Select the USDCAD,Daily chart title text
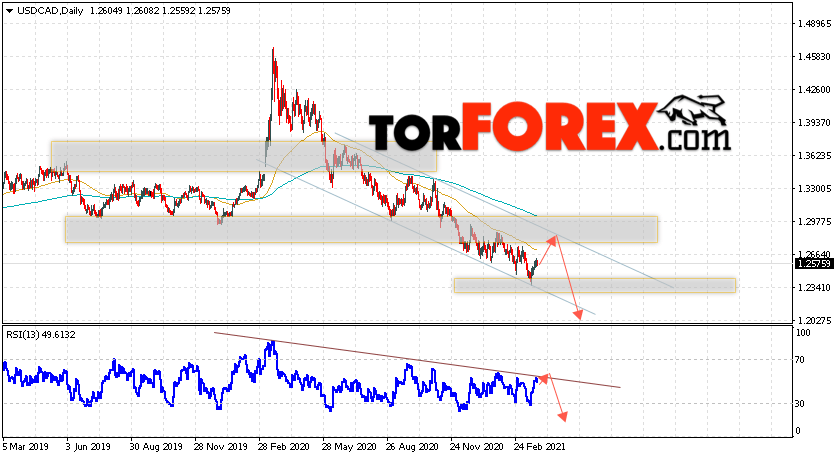The width and height of the screenshot is (838, 458). (50, 11)
